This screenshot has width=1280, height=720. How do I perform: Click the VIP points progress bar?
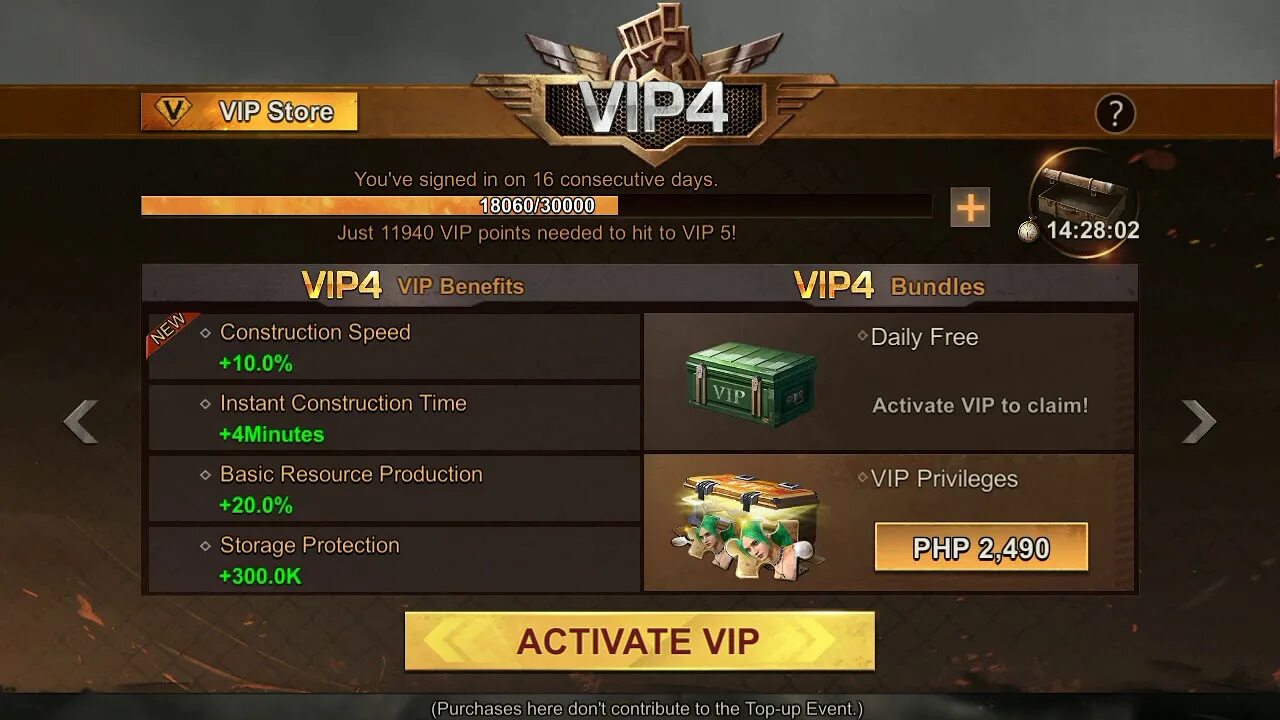[x=536, y=206]
